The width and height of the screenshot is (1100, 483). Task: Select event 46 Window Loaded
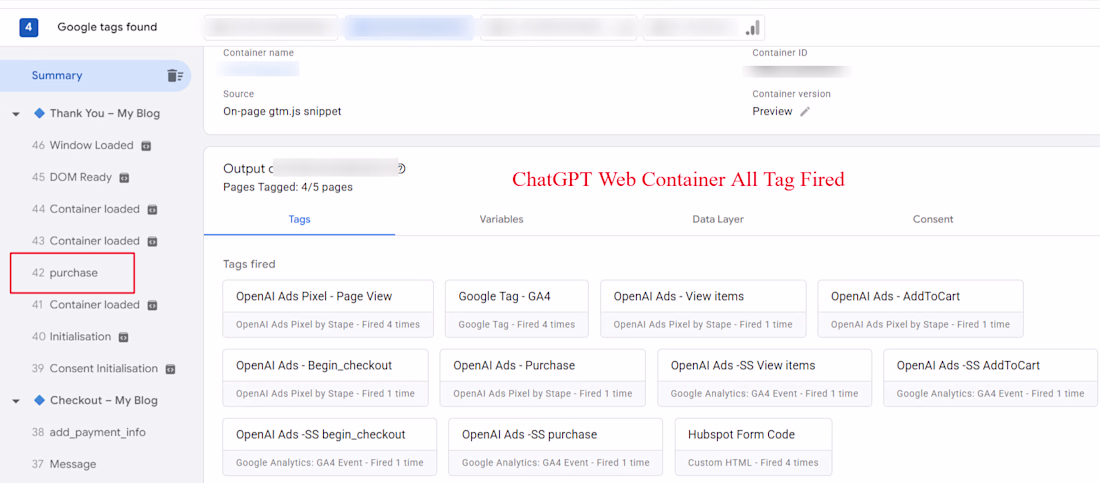83,145
